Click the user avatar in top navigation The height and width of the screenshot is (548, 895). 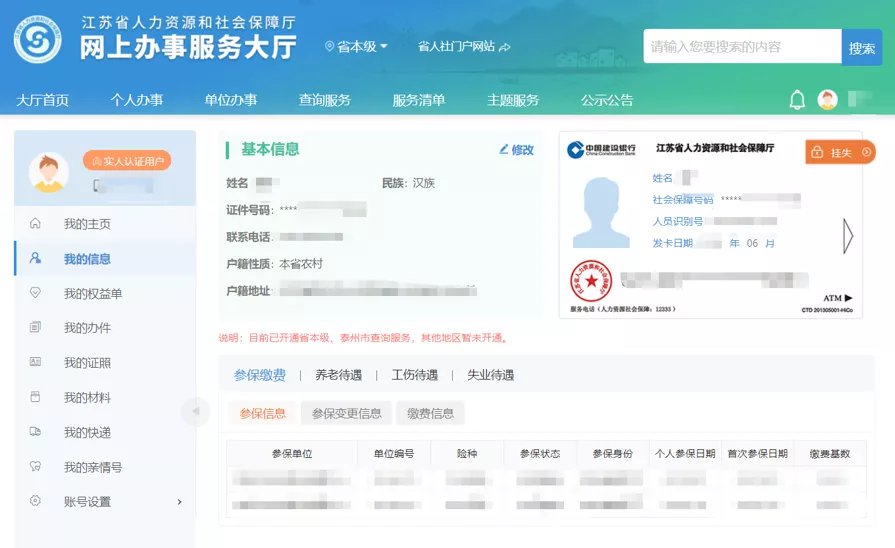(x=827, y=99)
